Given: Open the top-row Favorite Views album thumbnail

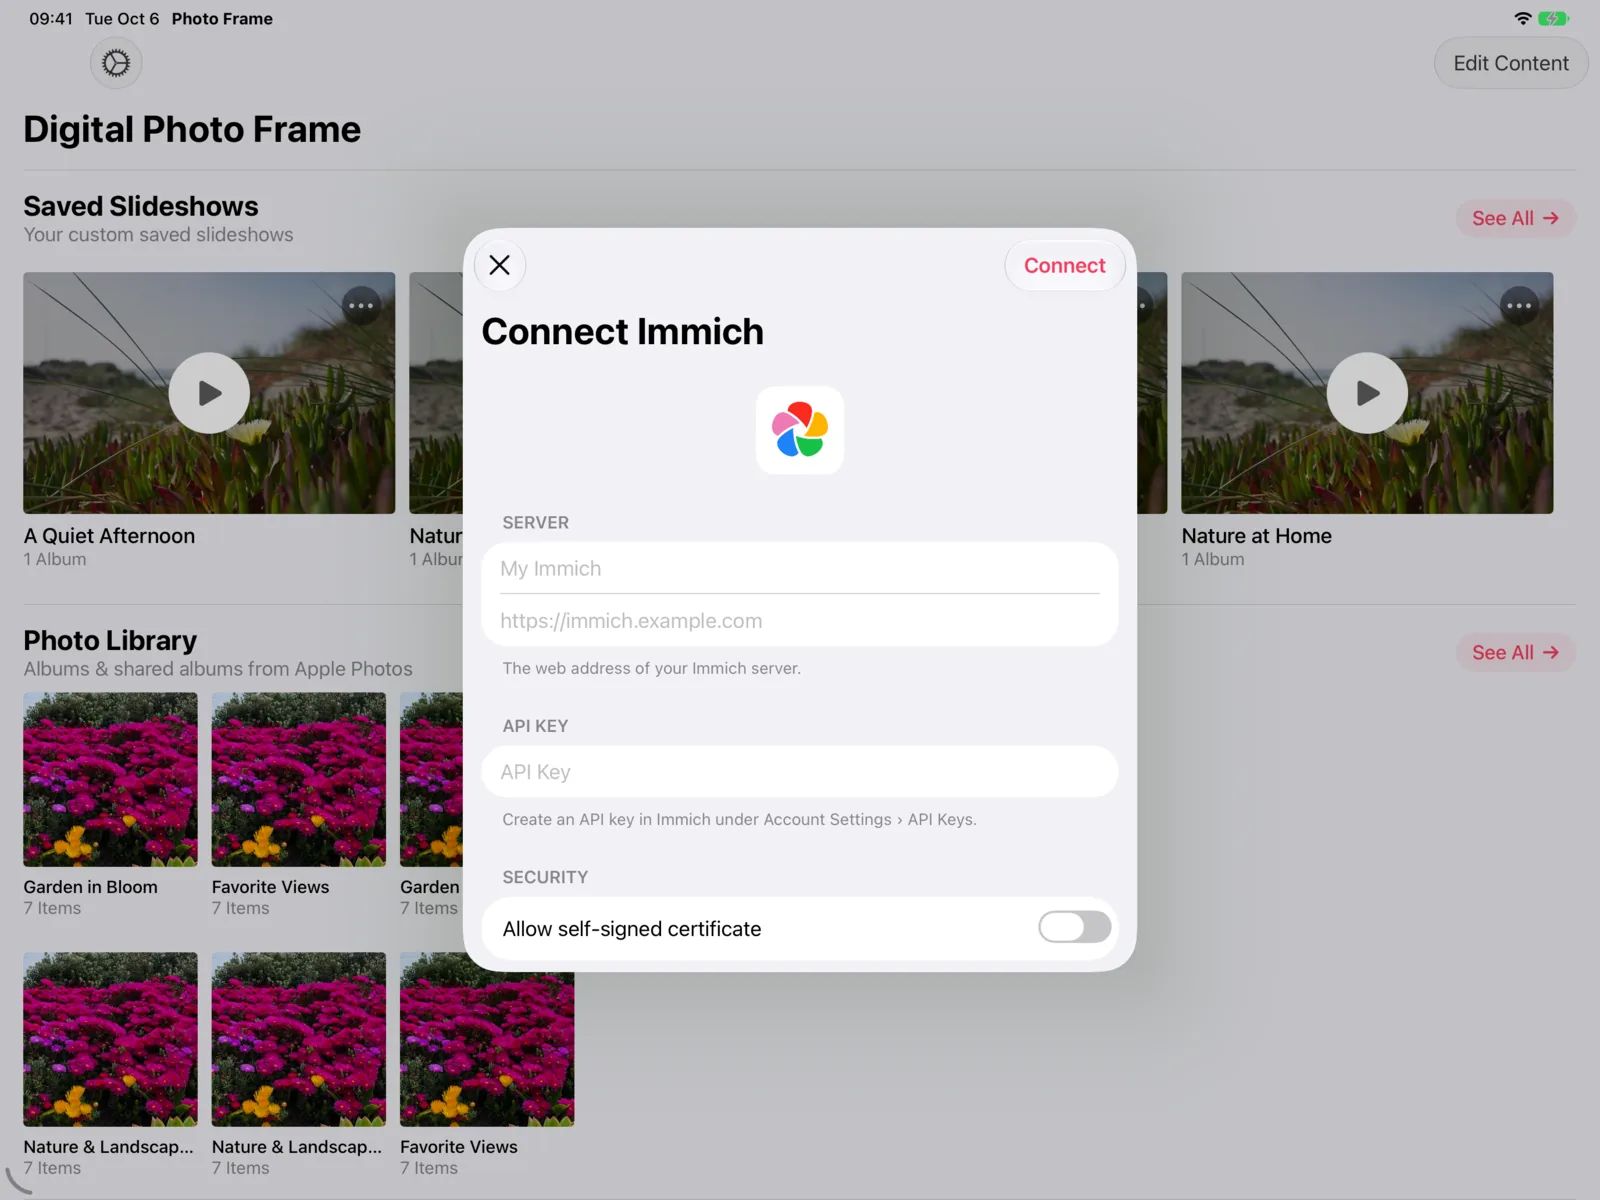Looking at the screenshot, I should click(298, 780).
